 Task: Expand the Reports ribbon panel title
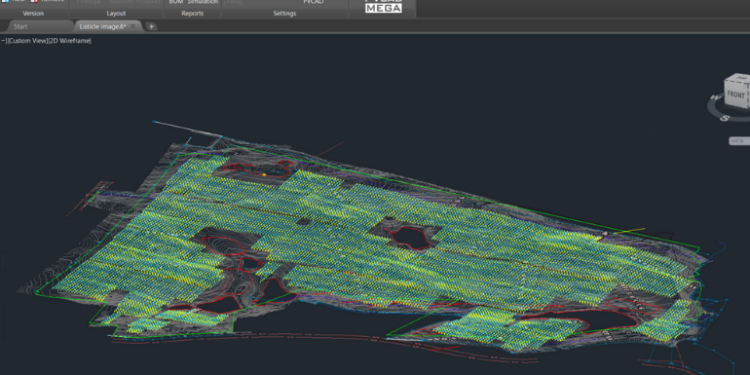pyautogui.click(x=192, y=13)
